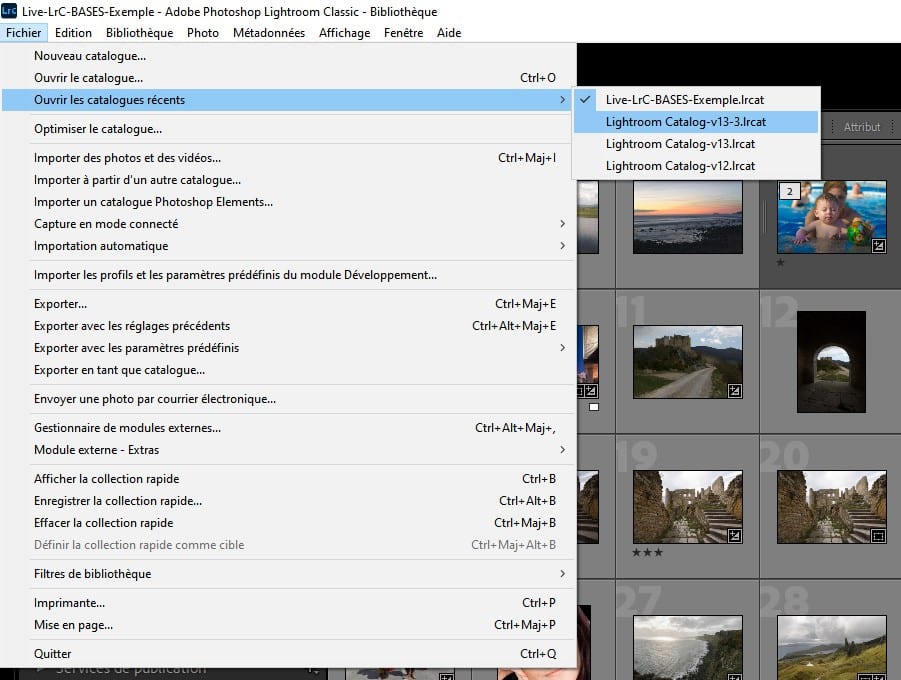Select the sunset seascape thumbnail
The width and height of the screenshot is (901, 680).
pos(687,217)
